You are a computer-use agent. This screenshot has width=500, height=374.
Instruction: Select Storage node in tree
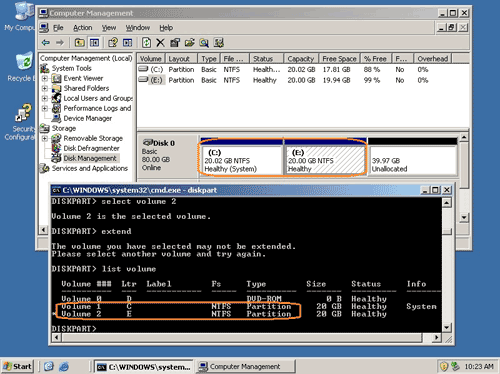click(x=64, y=128)
